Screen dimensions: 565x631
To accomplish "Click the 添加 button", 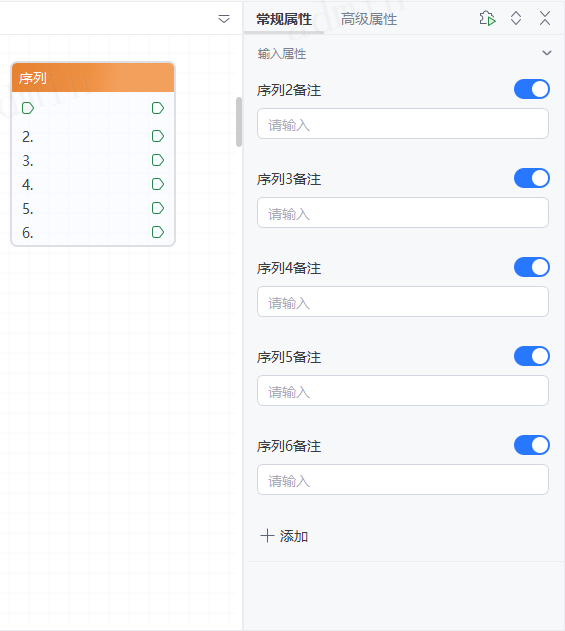I will (x=284, y=536).
